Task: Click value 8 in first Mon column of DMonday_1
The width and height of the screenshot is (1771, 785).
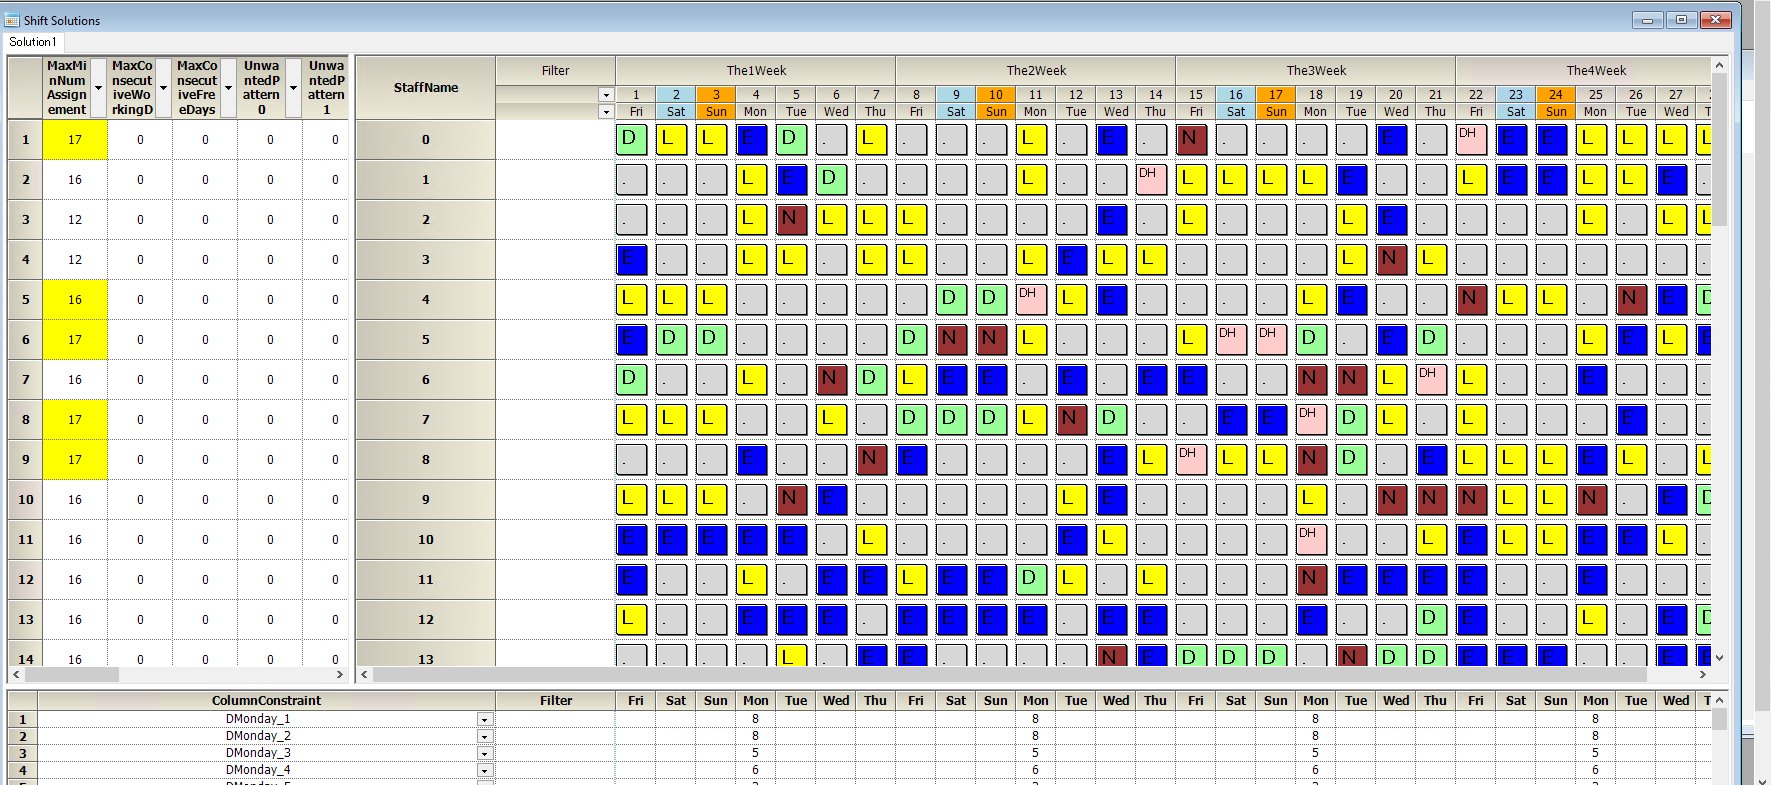Action: [x=755, y=719]
